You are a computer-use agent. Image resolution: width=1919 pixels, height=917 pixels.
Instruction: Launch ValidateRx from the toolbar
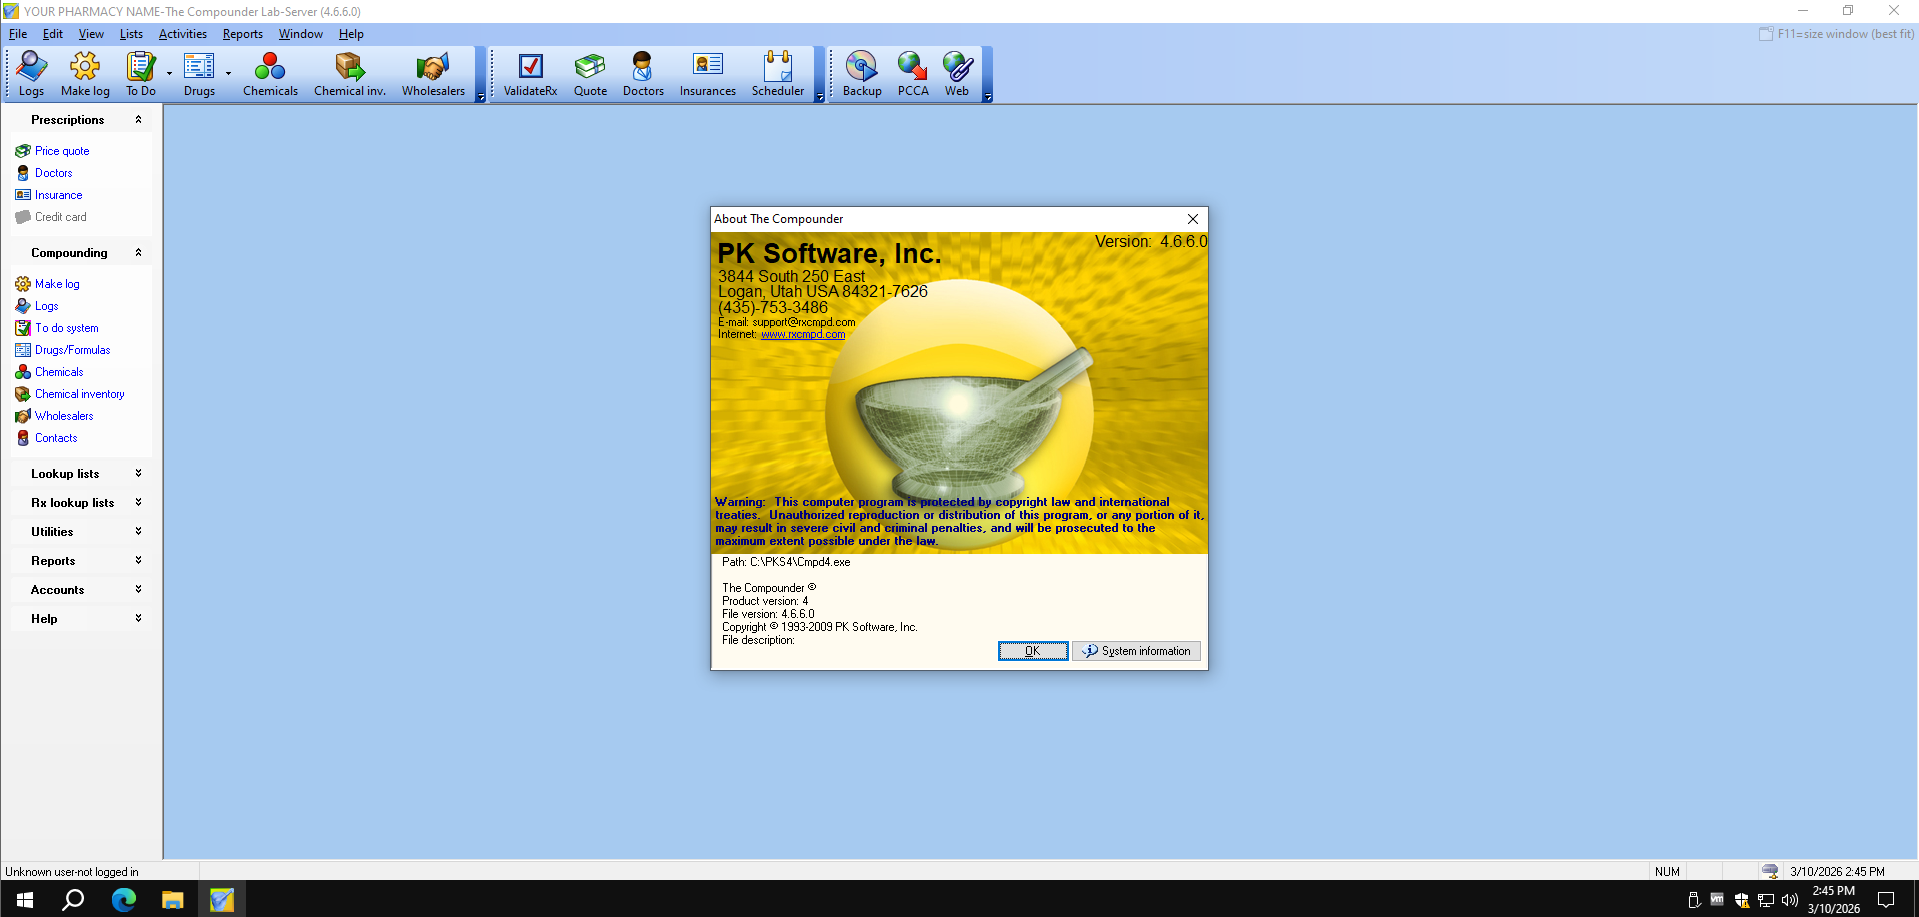[x=530, y=74]
